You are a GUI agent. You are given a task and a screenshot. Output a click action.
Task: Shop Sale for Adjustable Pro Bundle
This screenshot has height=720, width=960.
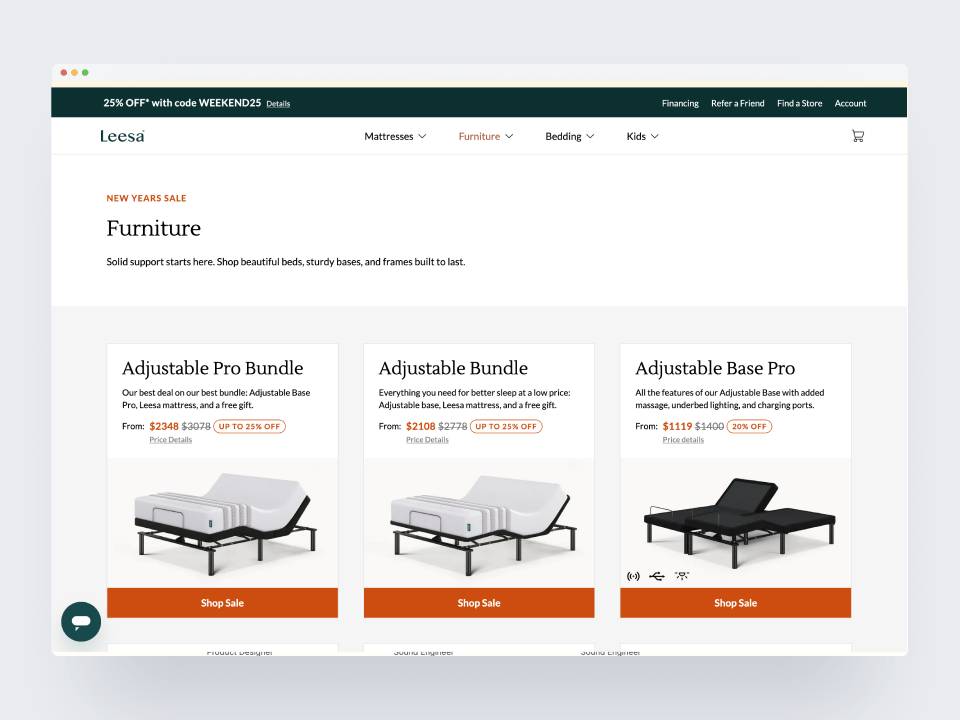coord(222,603)
